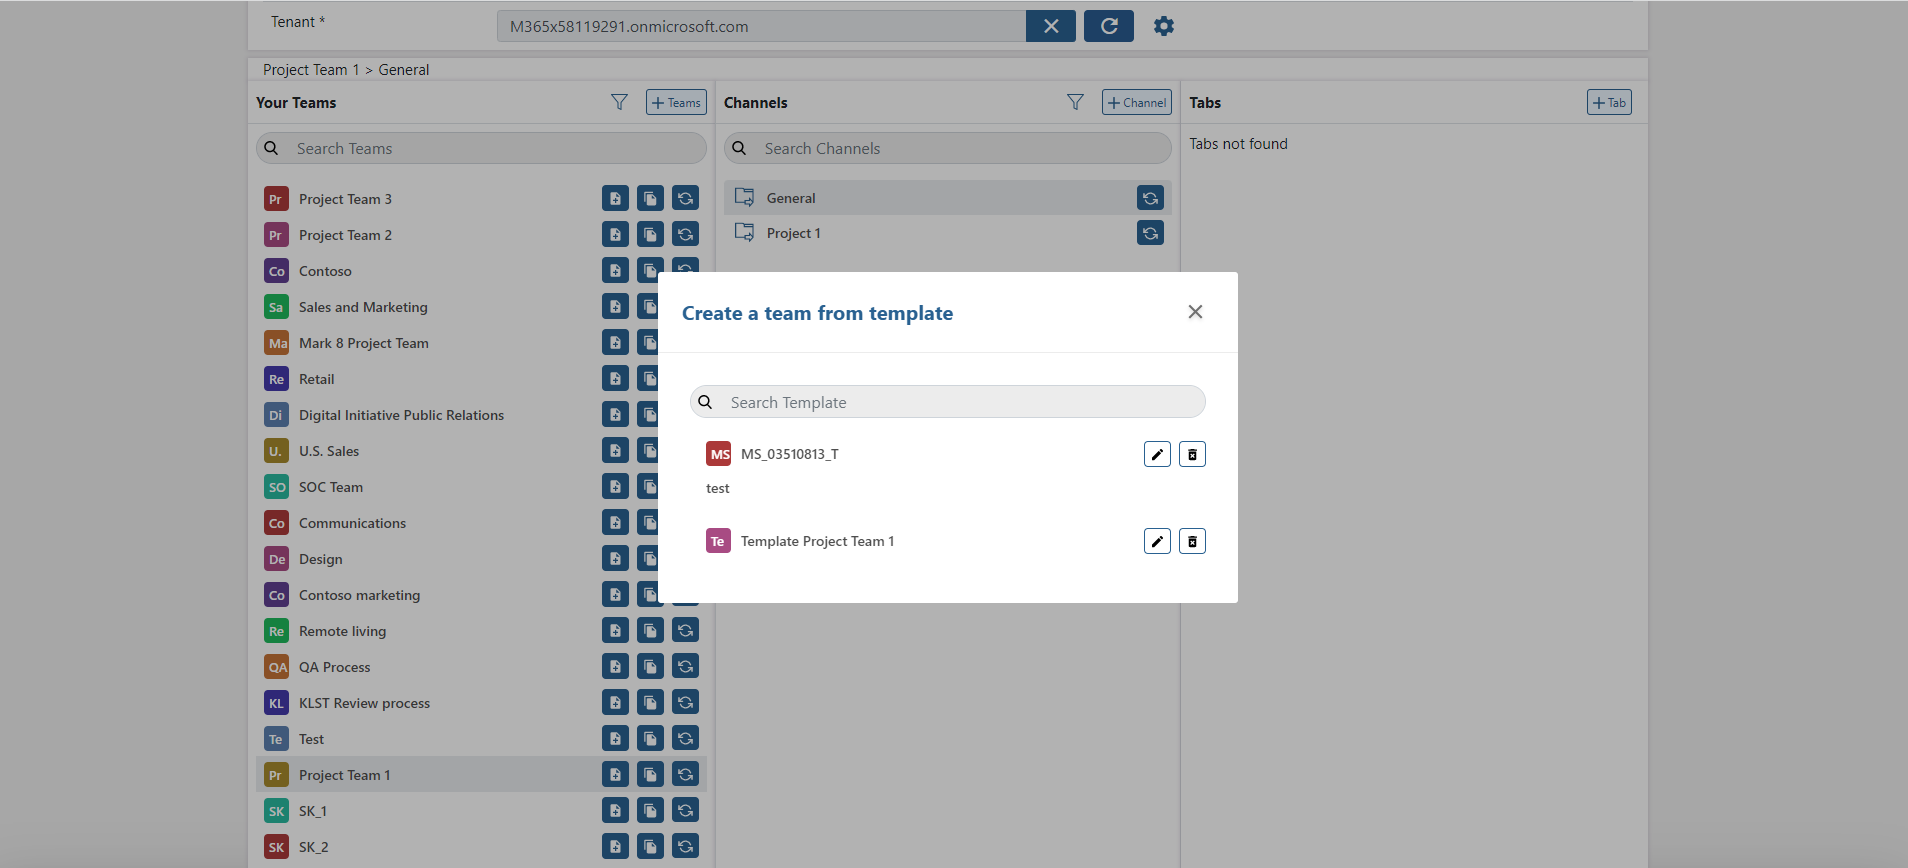
Task: Sync Project Team 3
Action: click(x=685, y=198)
